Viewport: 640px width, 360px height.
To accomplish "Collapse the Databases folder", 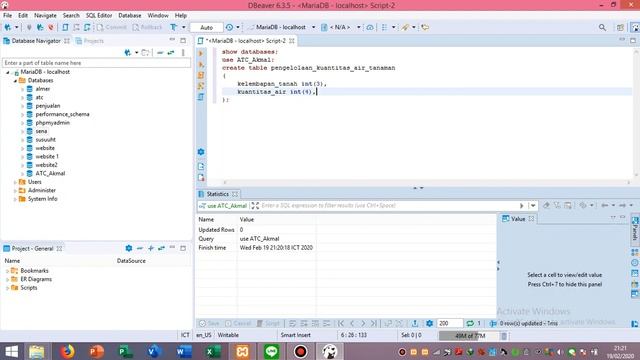I will click(15, 81).
